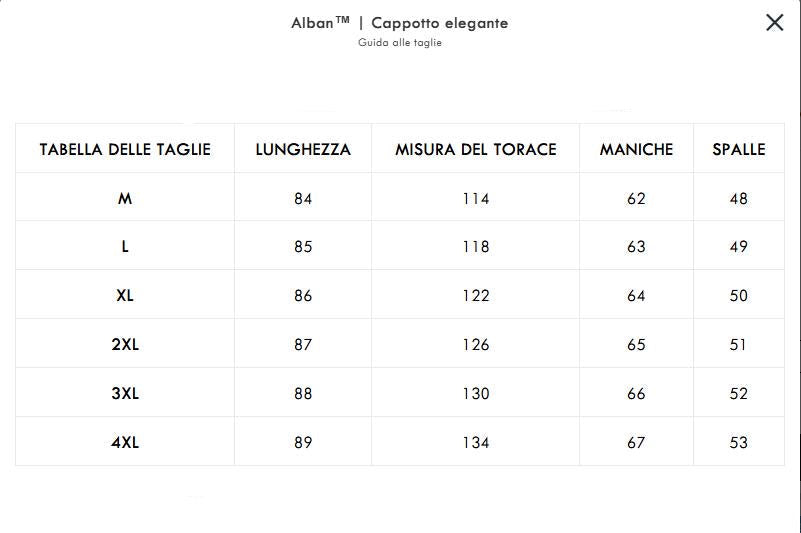801x533 pixels.
Task: Select the XL size row label
Action: (x=125, y=296)
